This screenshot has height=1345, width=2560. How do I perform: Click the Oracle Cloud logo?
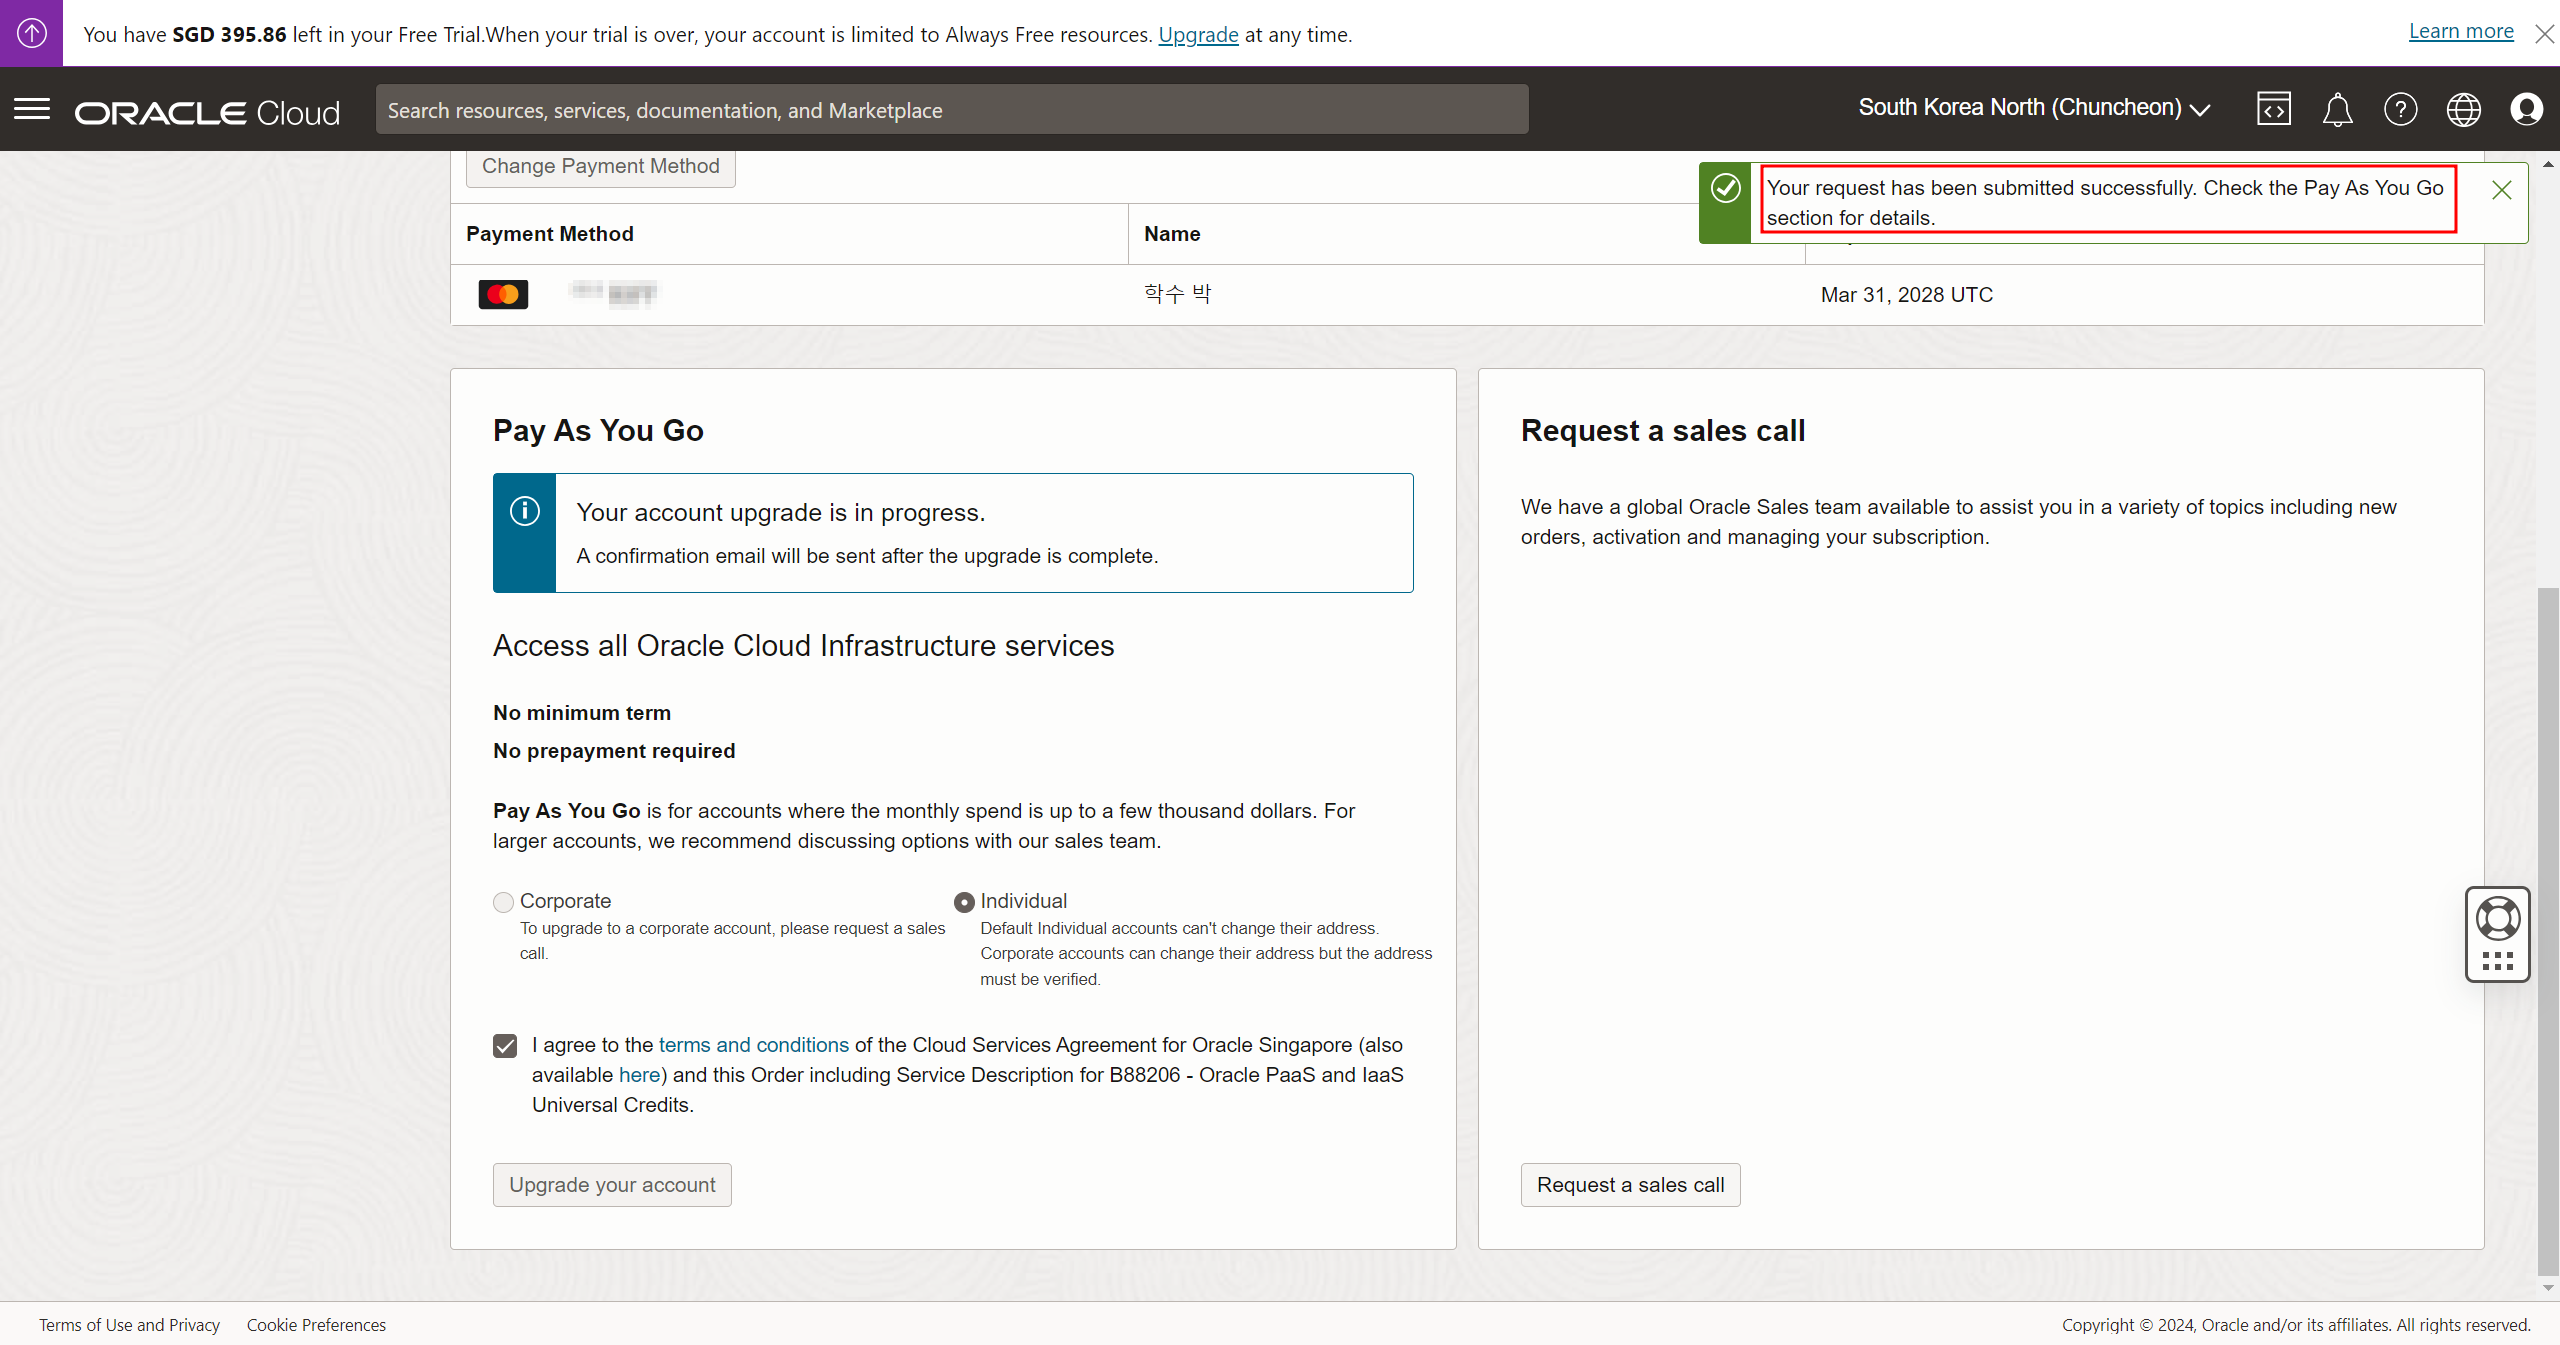click(x=207, y=112)
